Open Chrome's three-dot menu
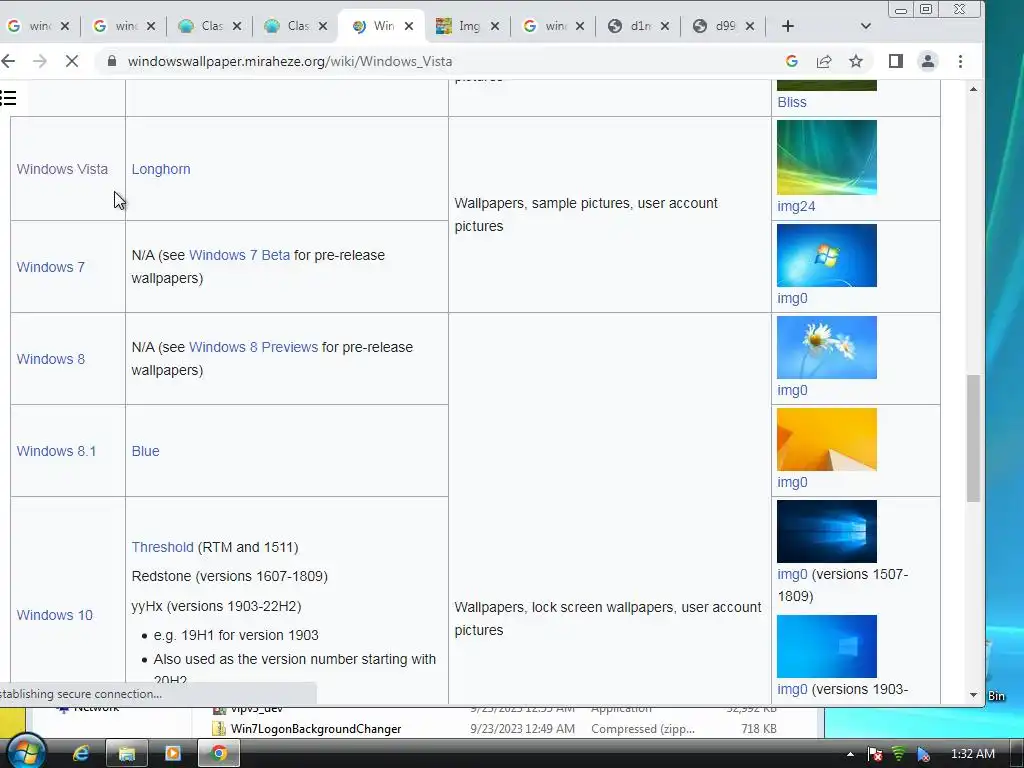Screen dimensions: 1024x768 (960, 61)
